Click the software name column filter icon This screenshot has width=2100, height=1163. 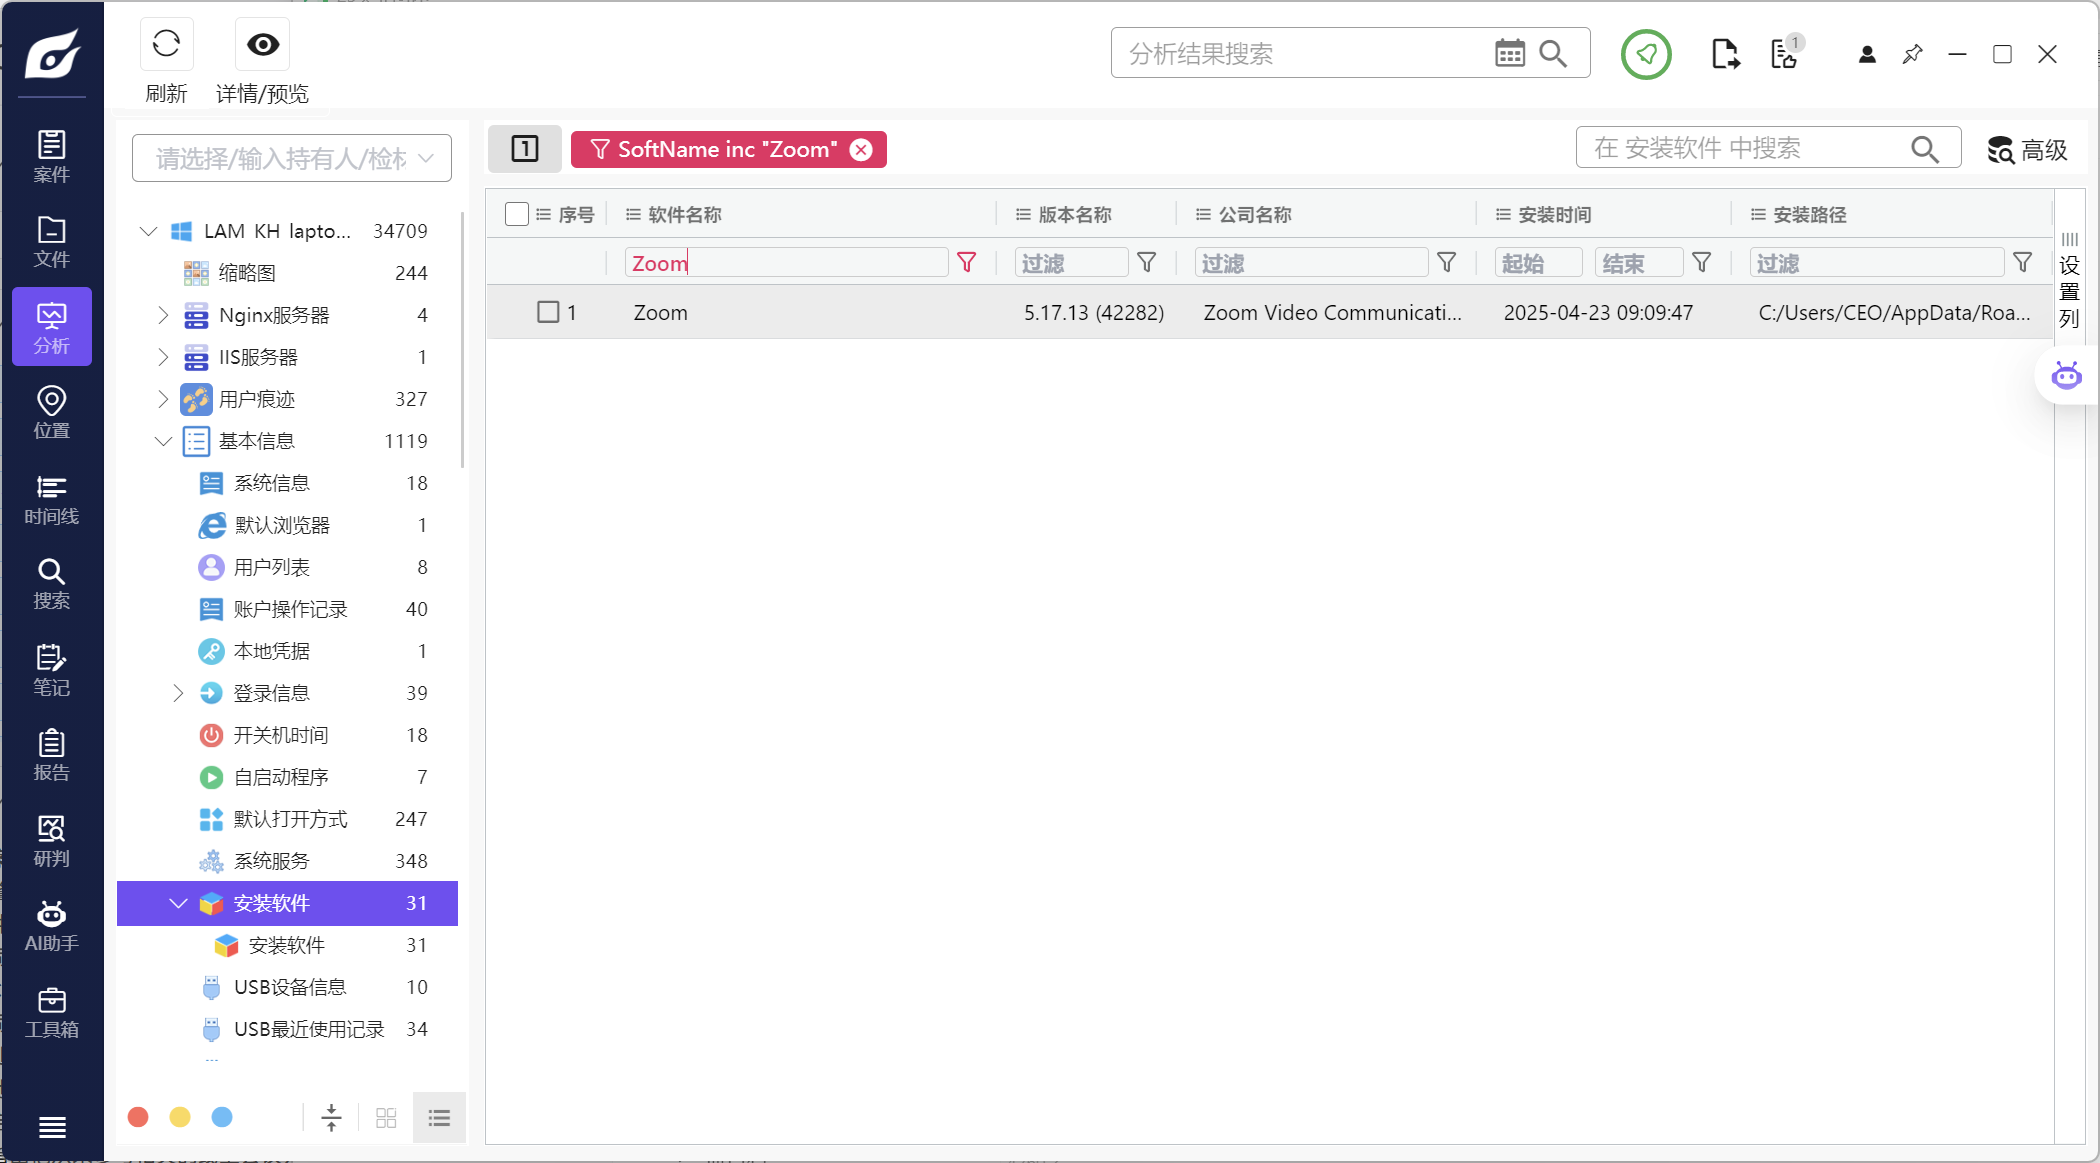point(966,262)
